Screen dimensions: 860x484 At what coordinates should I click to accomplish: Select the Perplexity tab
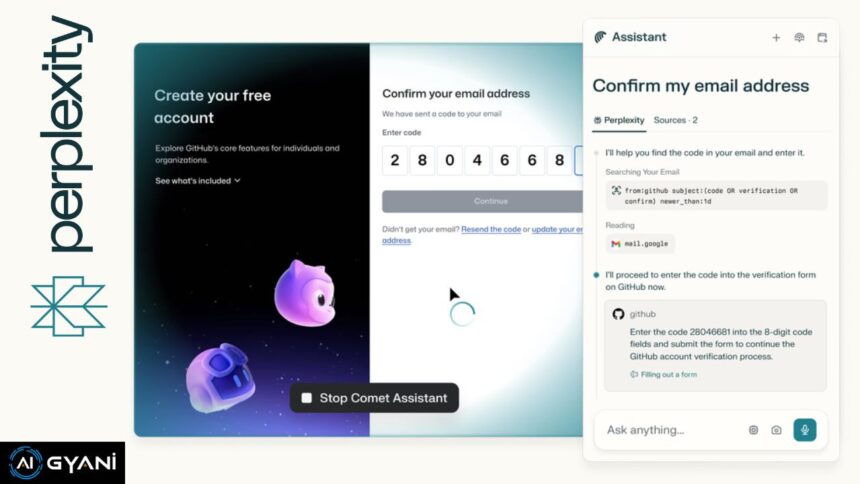[619, 120]
